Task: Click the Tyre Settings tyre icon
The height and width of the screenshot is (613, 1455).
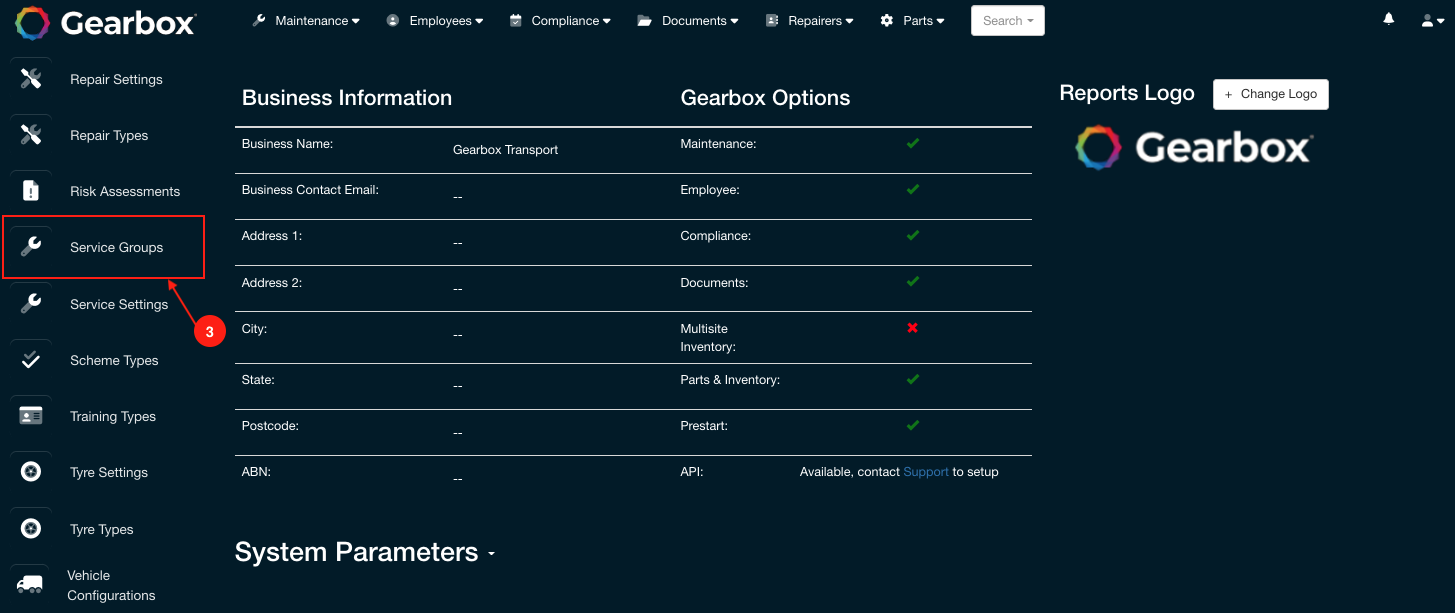Action: click(x=31, y=472)
